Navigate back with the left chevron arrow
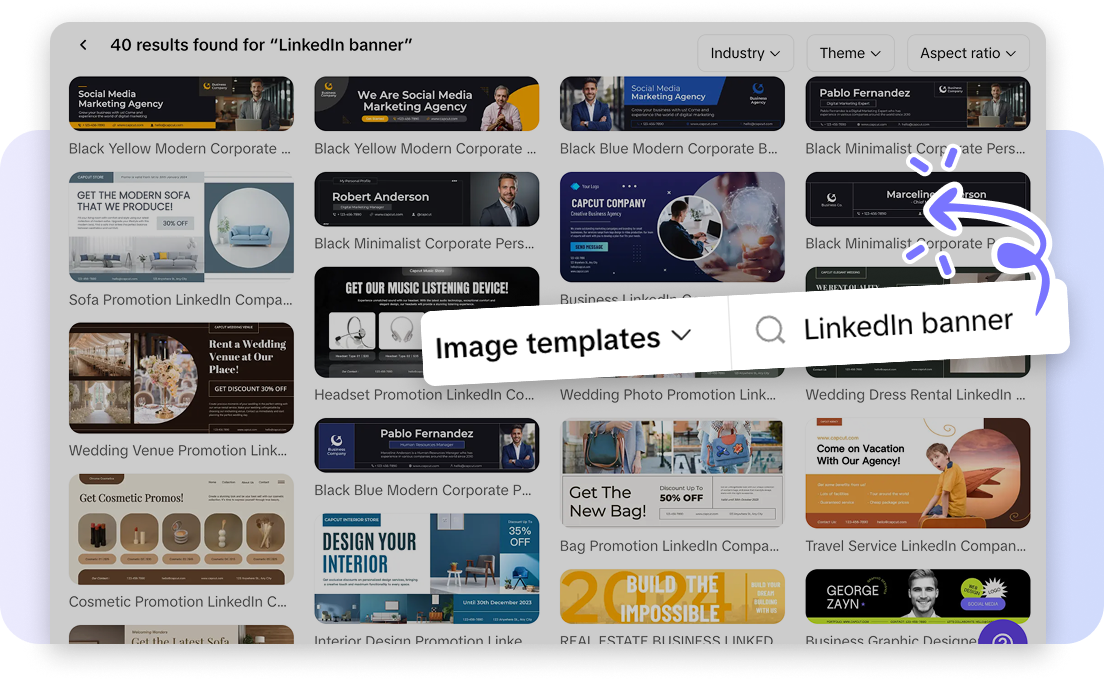The height and width of the screenshot is (682, 1104). point(83,44)
